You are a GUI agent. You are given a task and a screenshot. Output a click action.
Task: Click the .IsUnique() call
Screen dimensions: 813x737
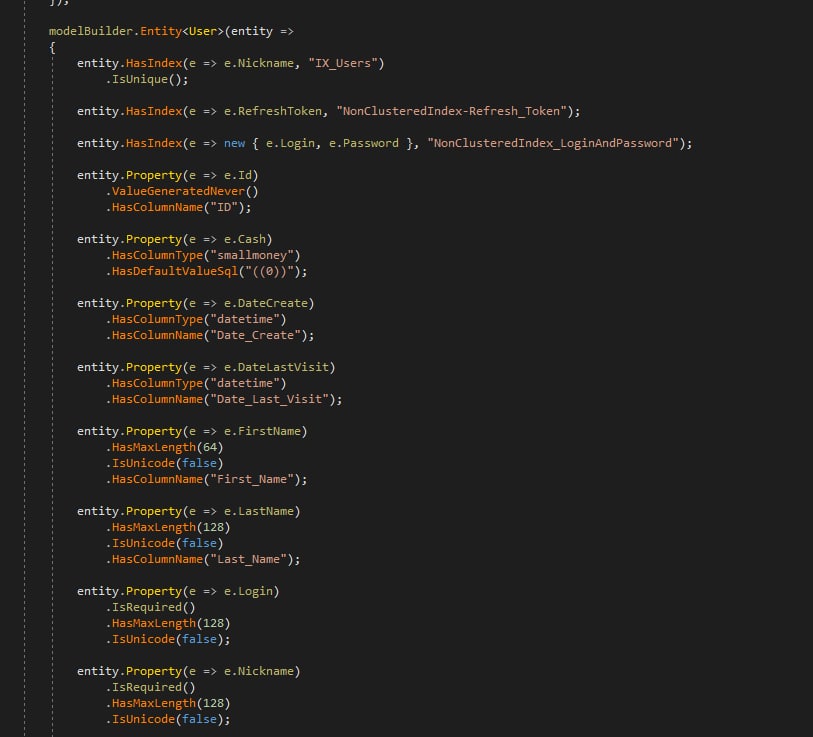(x=147, y=79)
